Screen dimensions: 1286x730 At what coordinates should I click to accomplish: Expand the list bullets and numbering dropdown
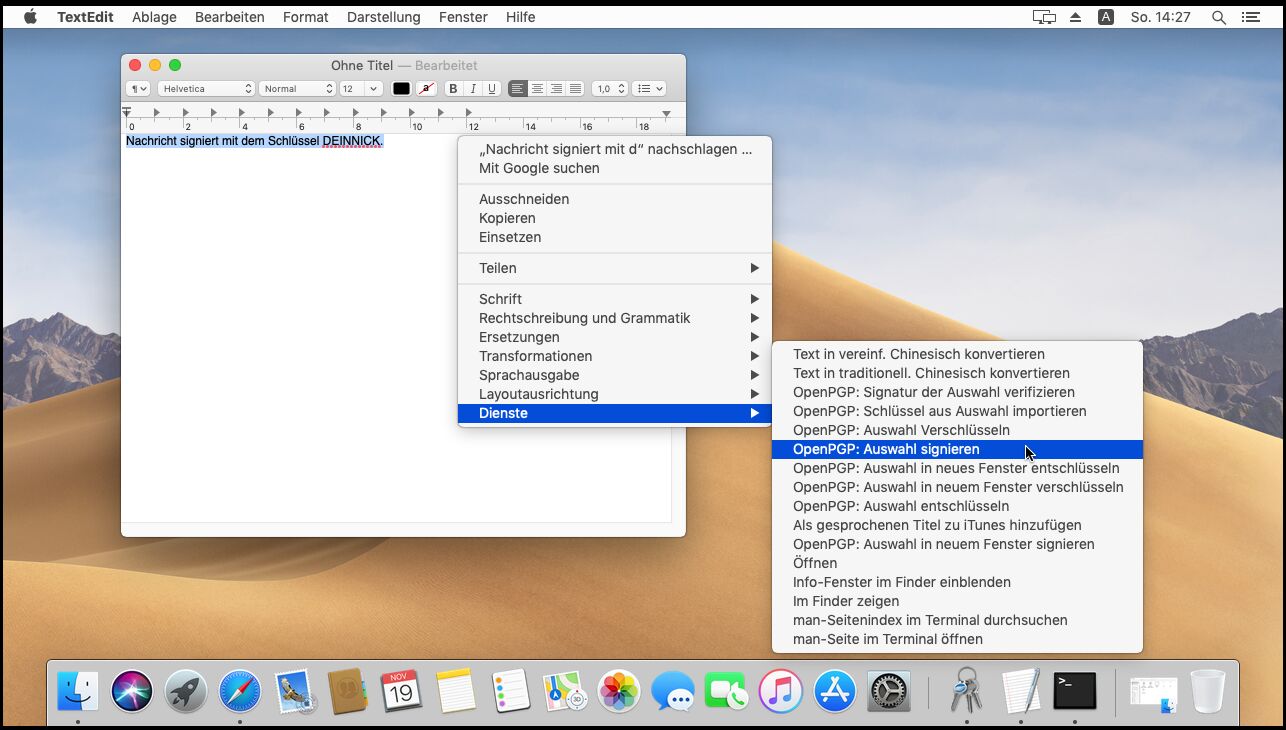pyautogui.click(x=649, y=89)
